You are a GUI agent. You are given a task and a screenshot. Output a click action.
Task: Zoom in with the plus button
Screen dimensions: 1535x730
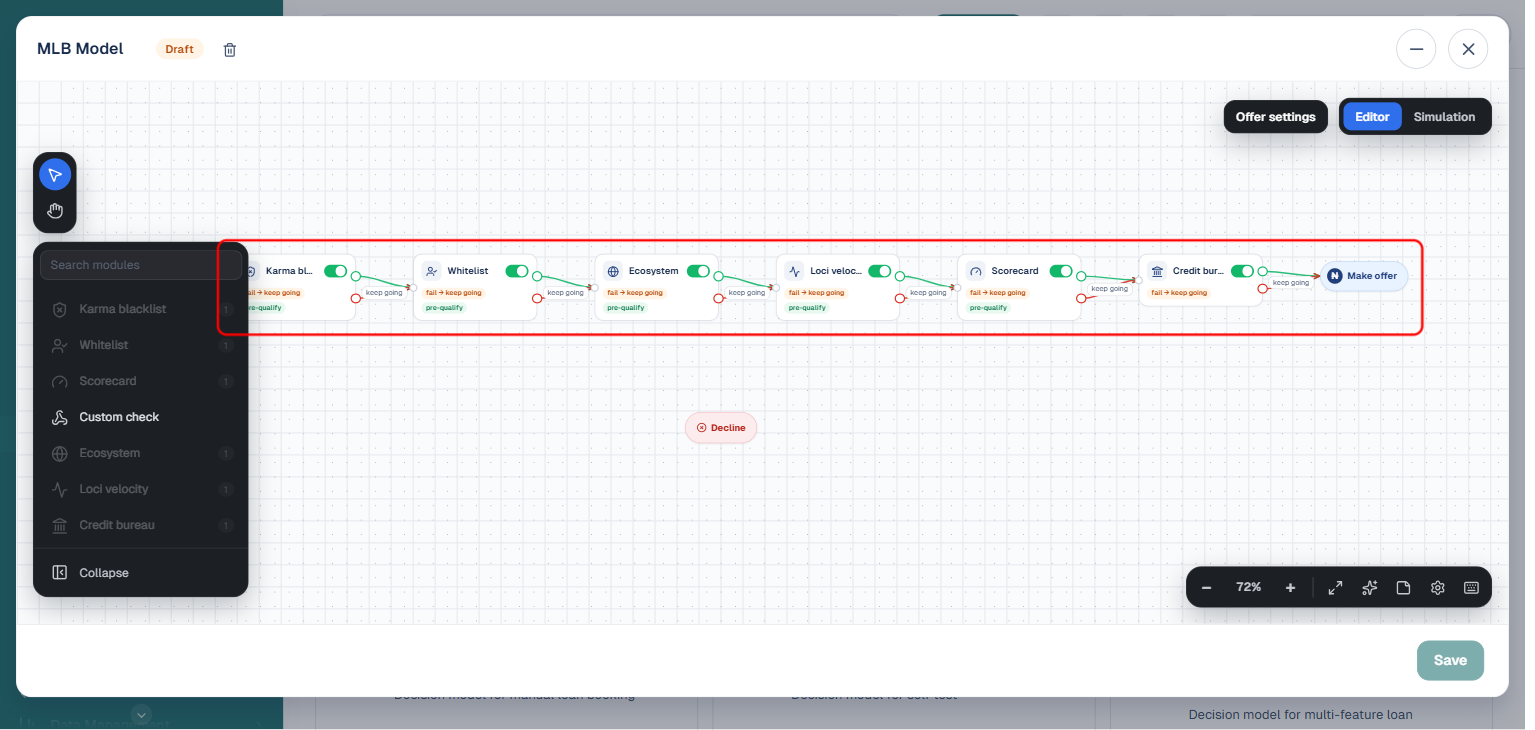[x=1290, y=588]
